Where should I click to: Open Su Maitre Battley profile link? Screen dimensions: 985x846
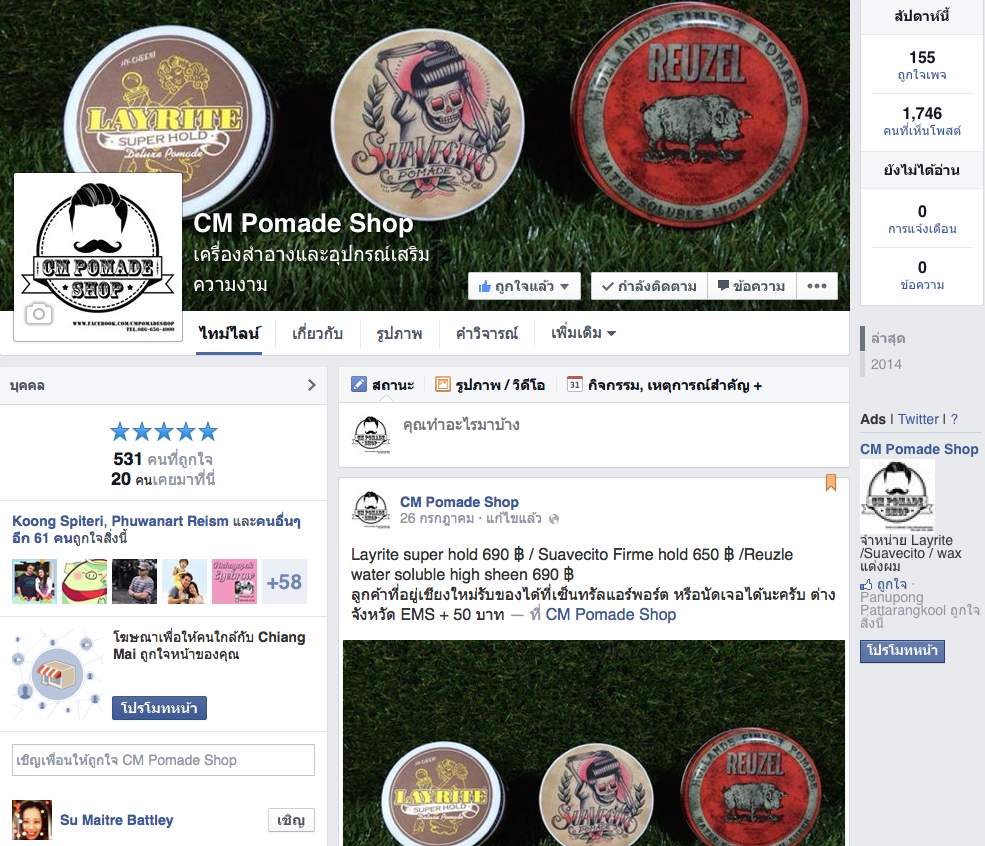(116, 820)
